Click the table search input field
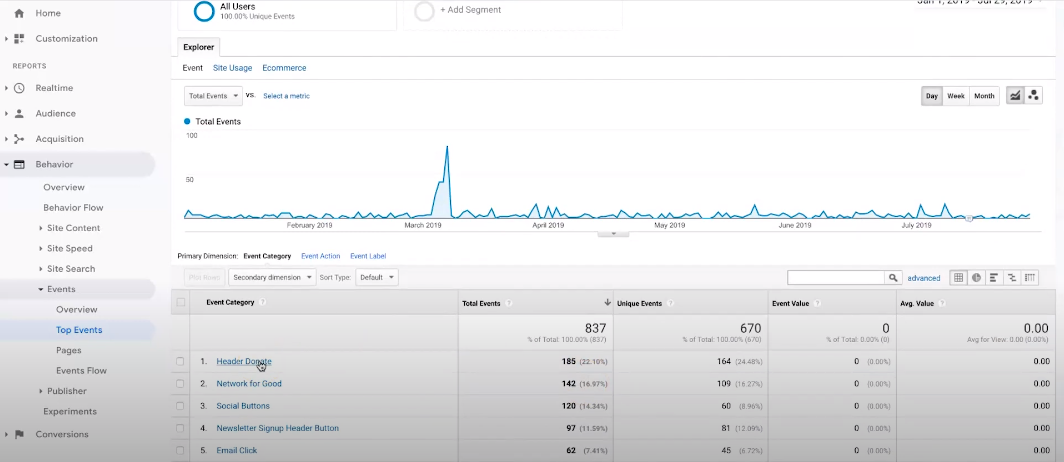 (835, 277)
